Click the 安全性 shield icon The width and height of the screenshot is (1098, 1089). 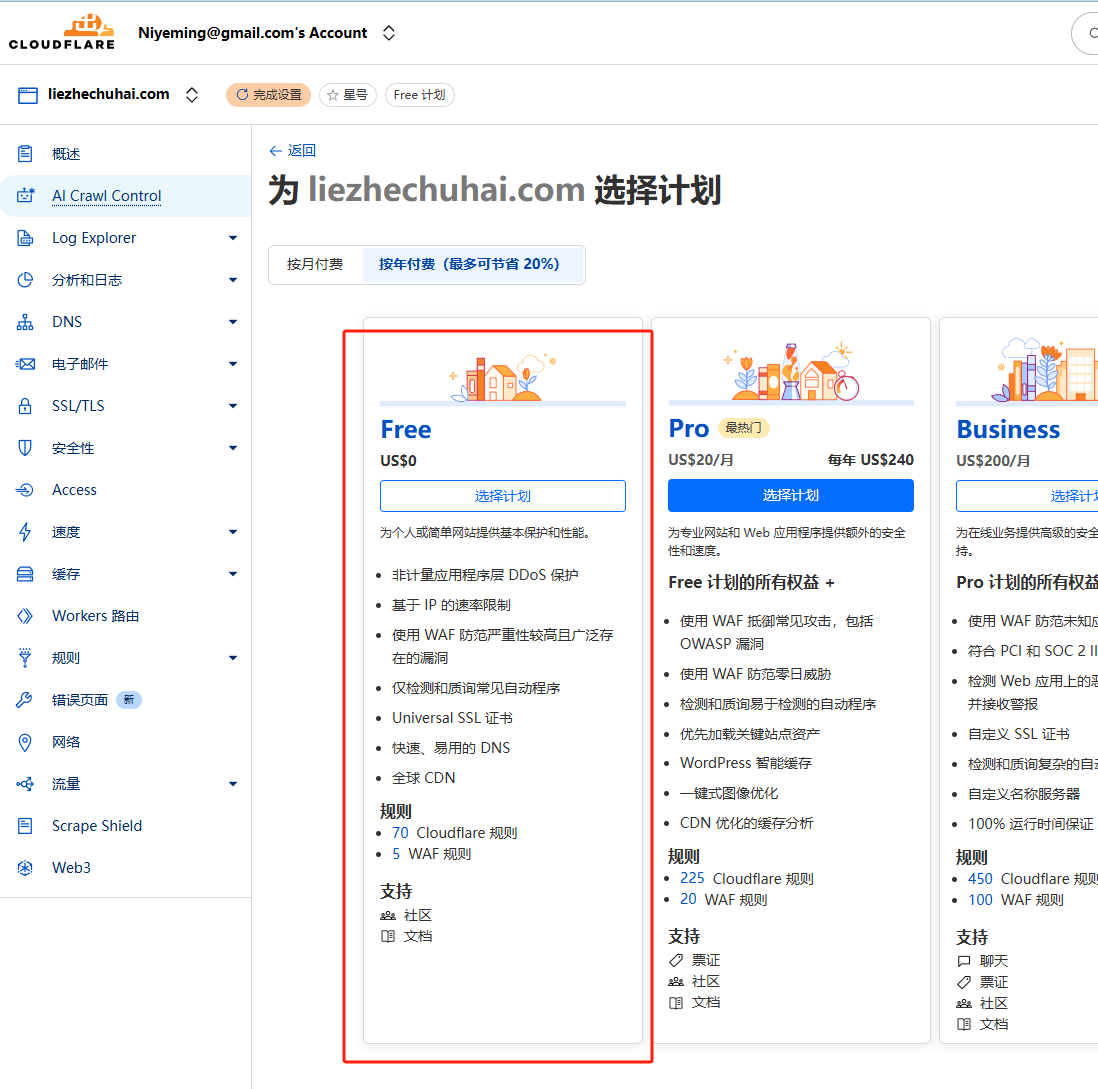pyautogui.click(x=26, y=447)
